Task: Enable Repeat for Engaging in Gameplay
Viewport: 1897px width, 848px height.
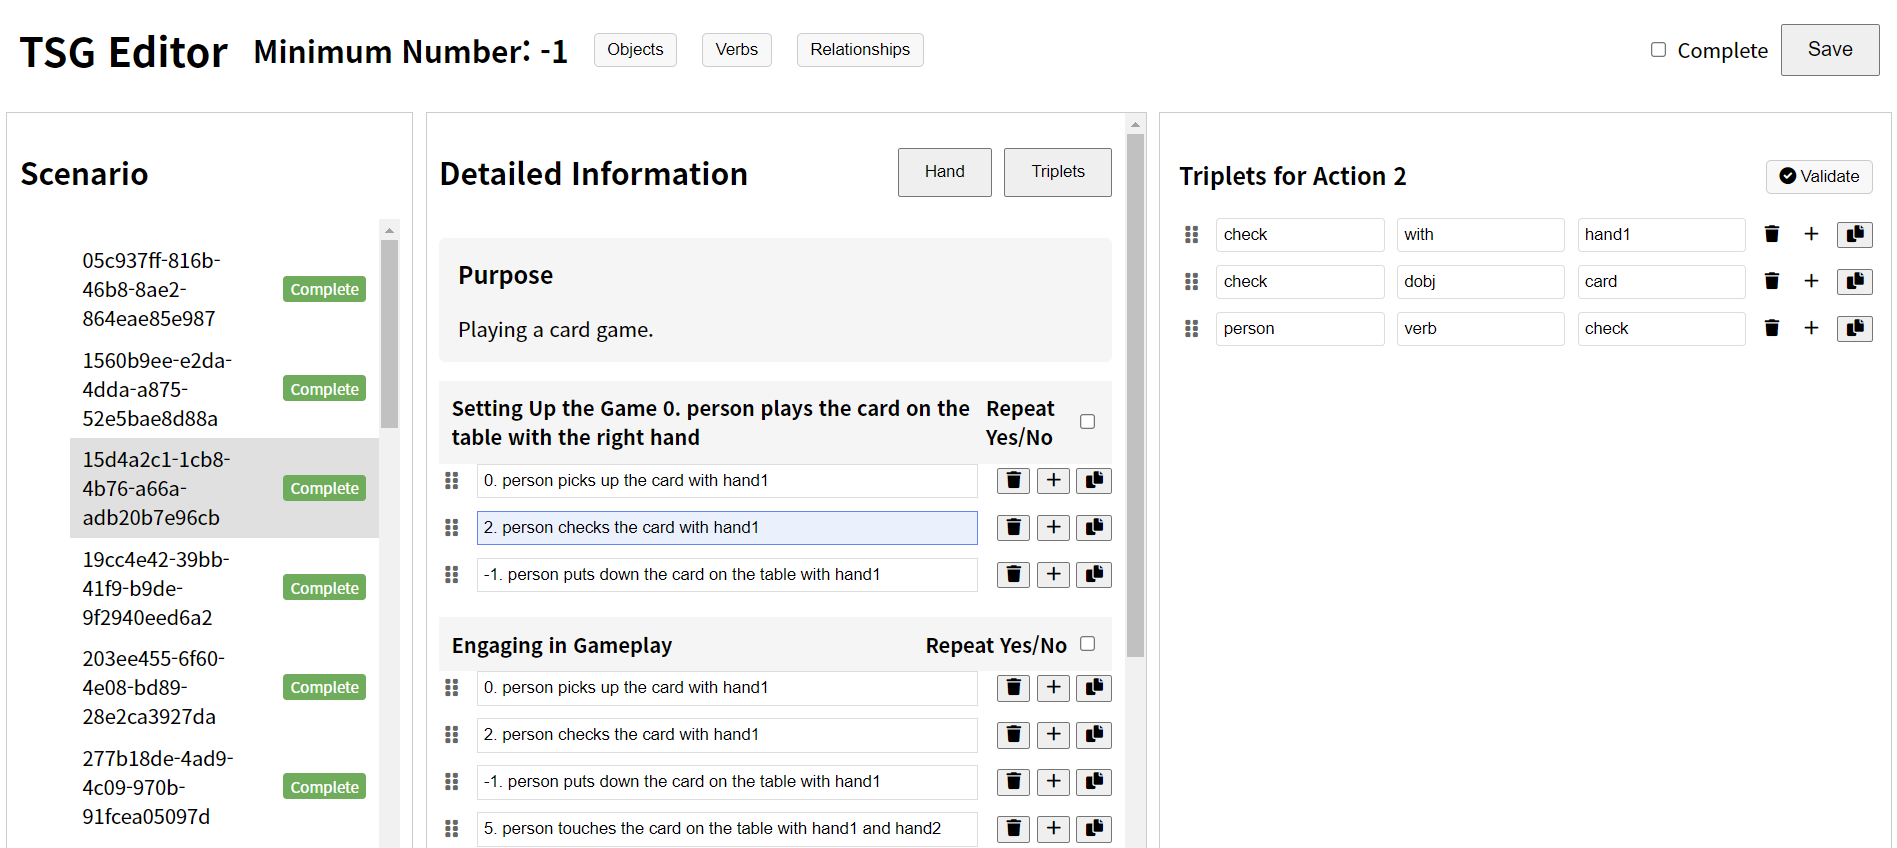Action: coord(1087,644)
